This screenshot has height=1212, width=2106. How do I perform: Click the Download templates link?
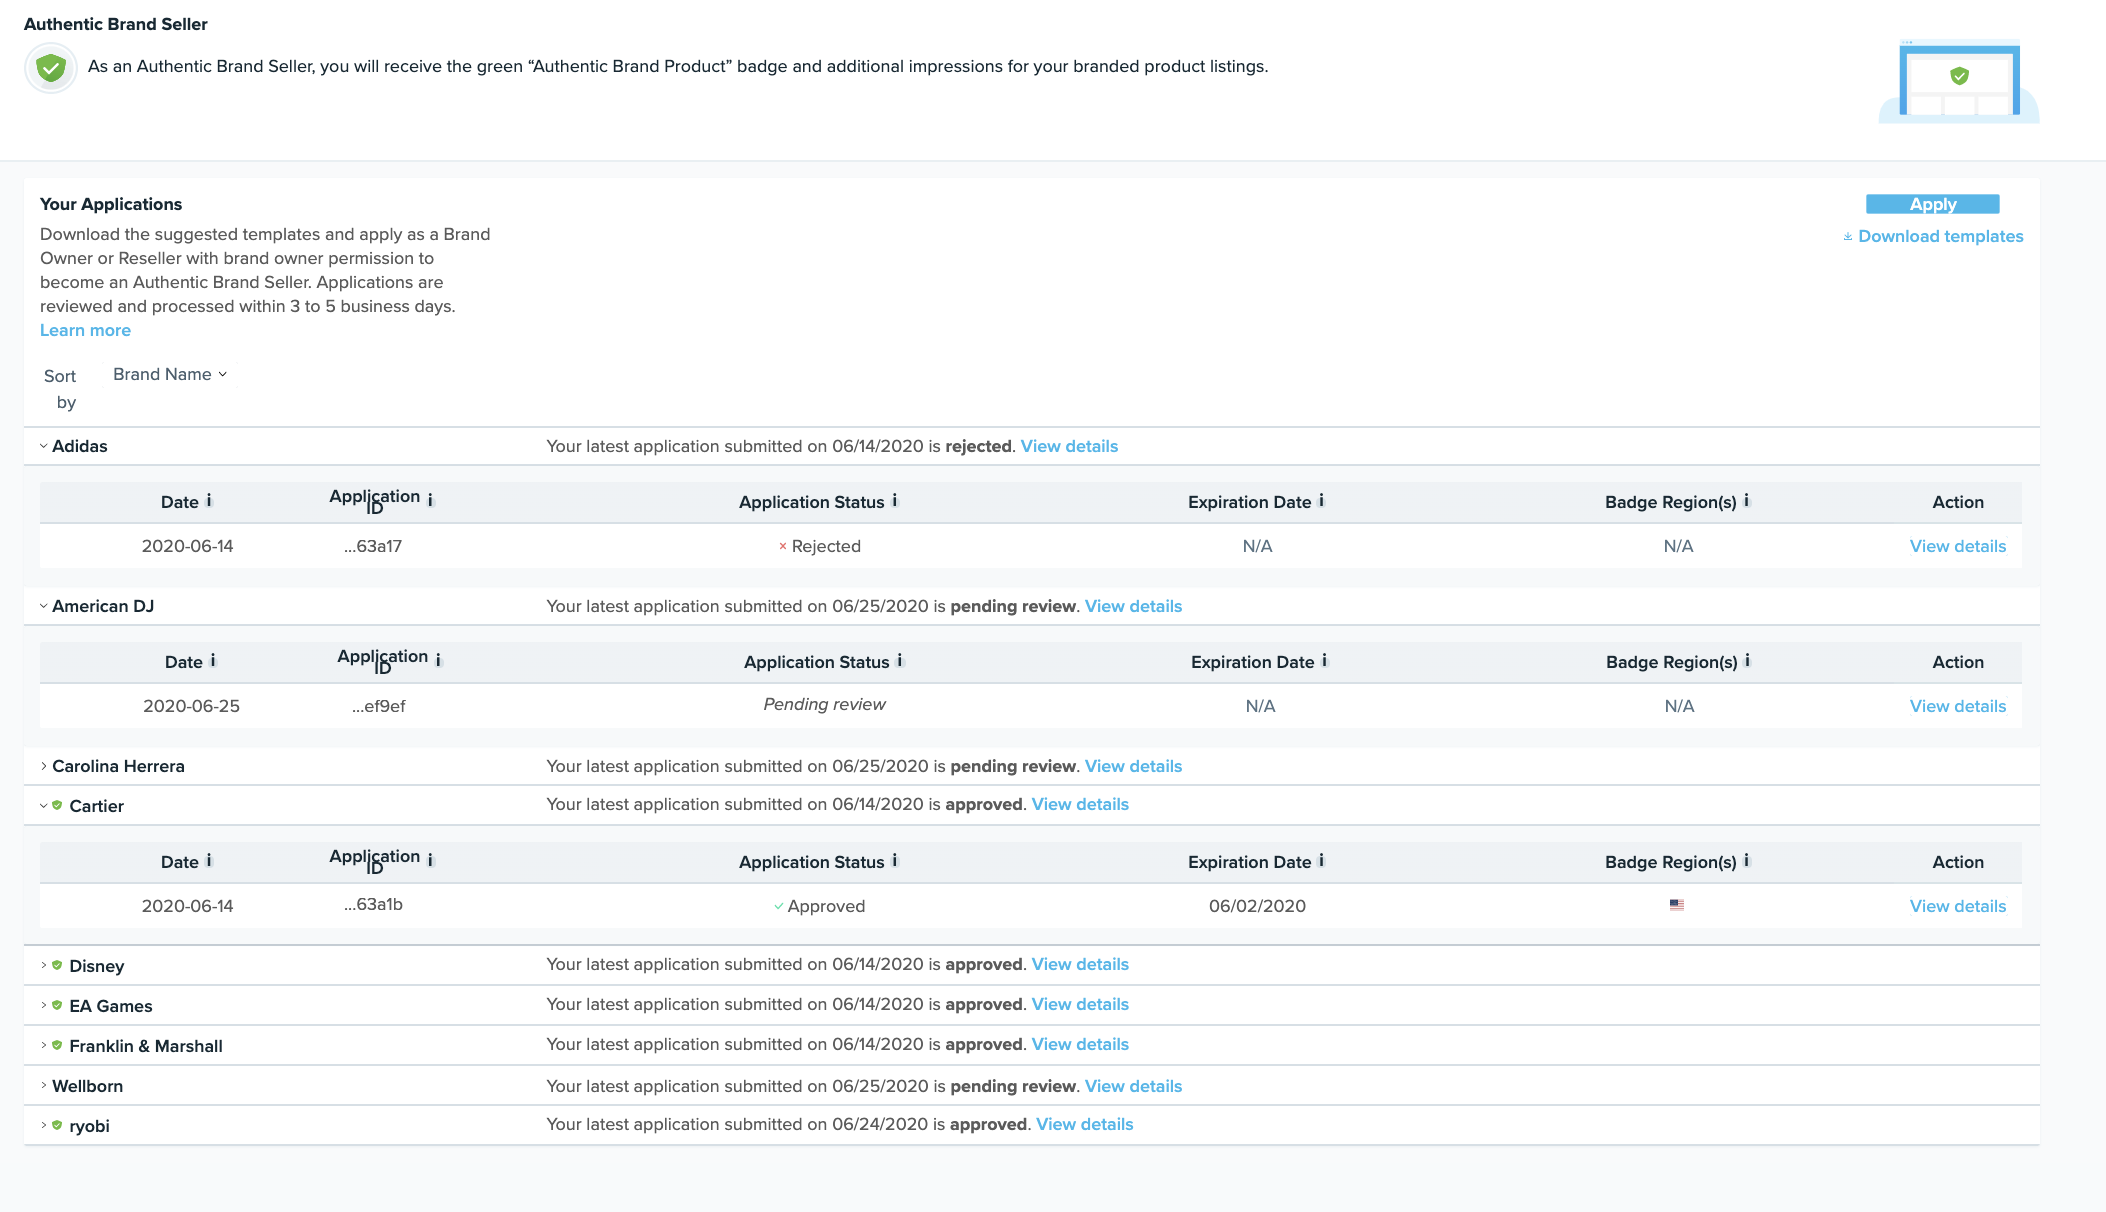pos(1939,236)
